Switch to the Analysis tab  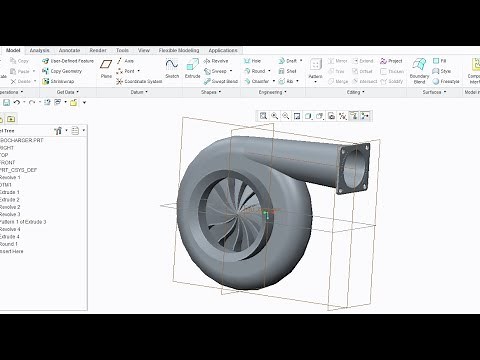click(39, 50)
